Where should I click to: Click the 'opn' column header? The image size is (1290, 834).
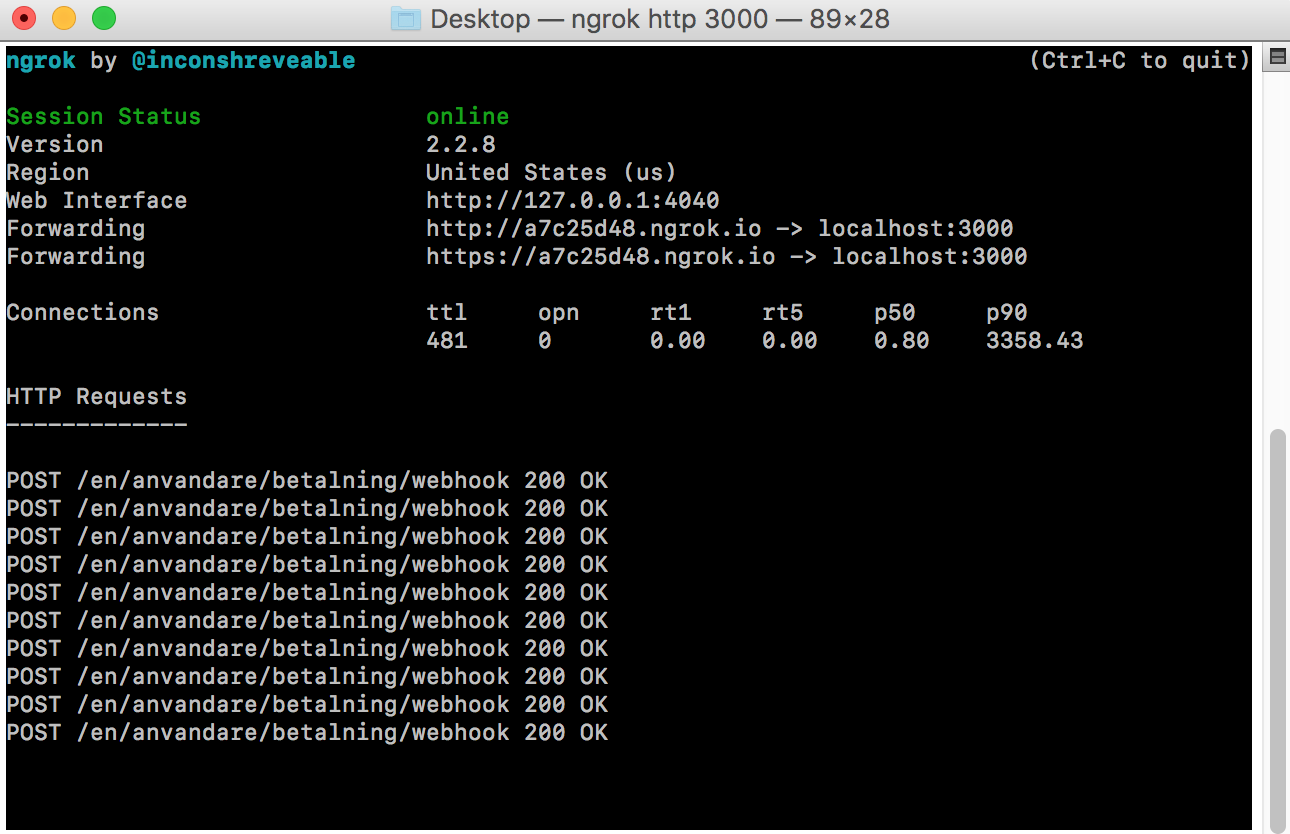click(x=558, y=313)
